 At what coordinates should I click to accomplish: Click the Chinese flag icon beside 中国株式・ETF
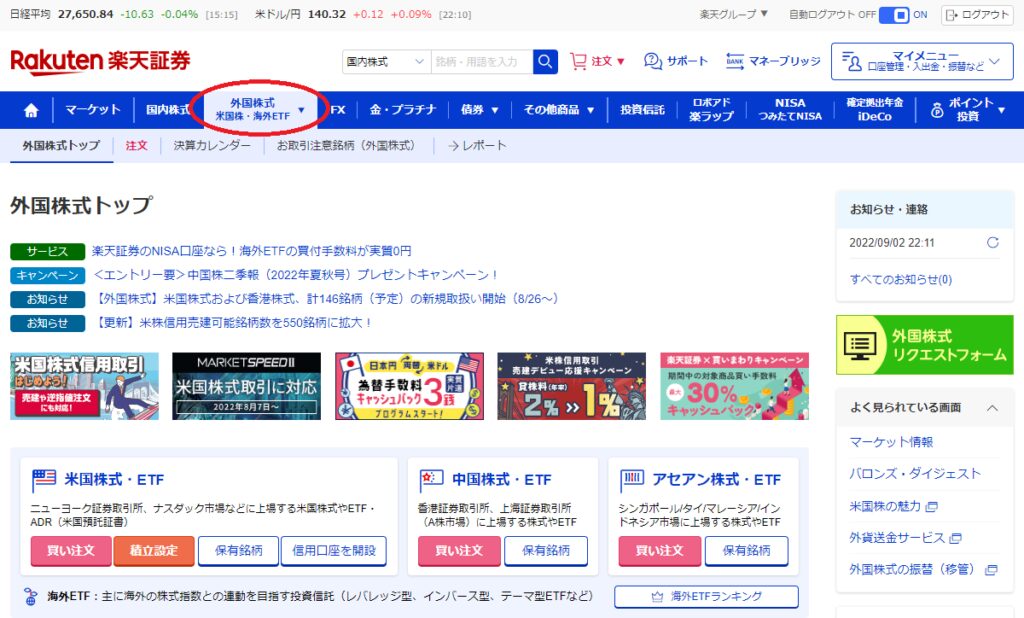pos(429,478)
